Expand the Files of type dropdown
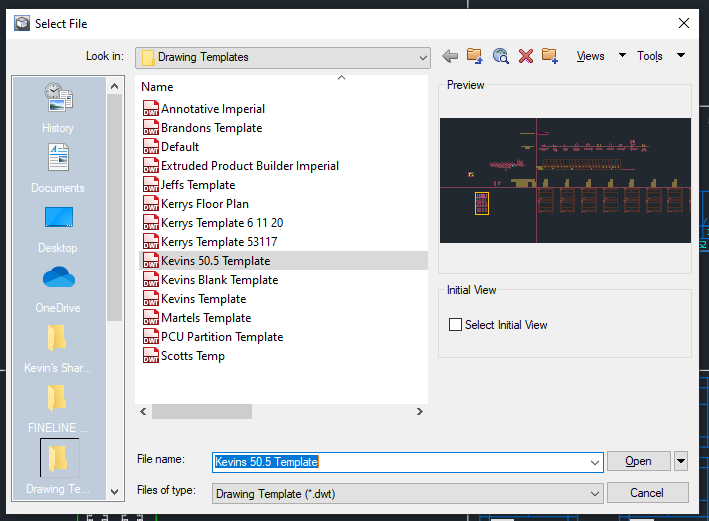 coord(595,493)
